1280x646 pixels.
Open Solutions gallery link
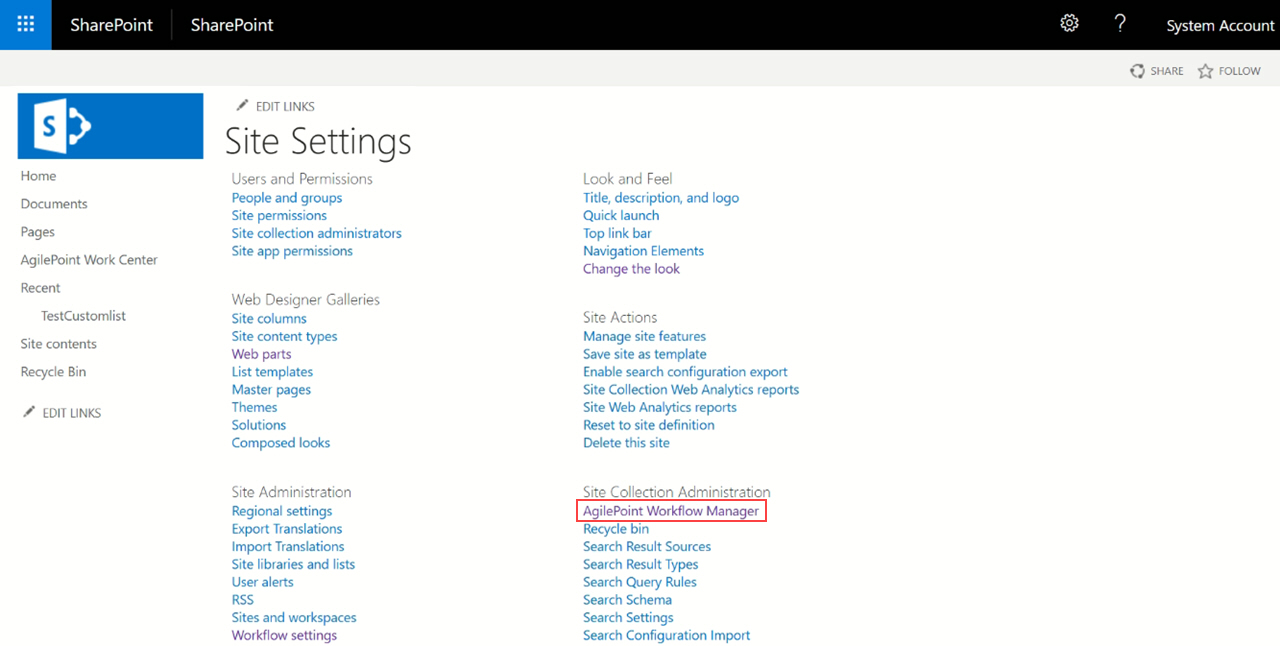click(x=259, y=425)
